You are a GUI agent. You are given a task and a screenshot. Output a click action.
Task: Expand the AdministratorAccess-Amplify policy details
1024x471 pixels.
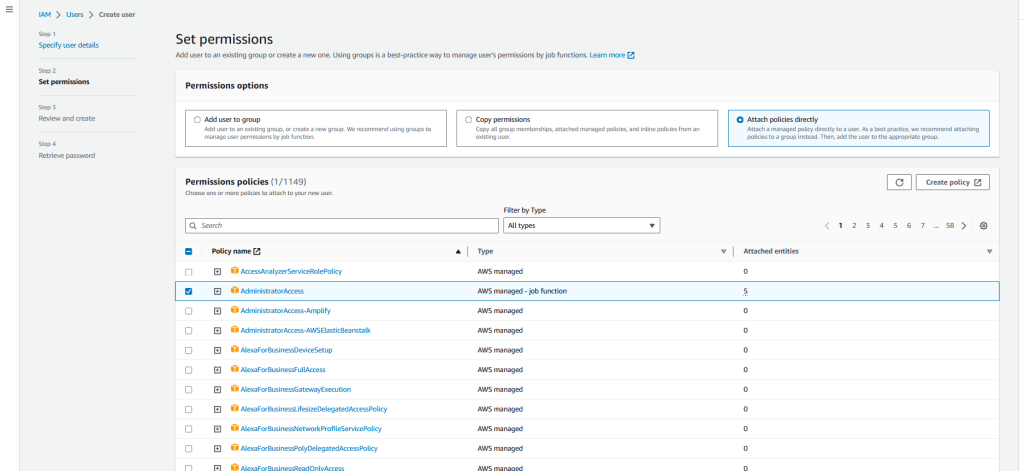pos(217,311)
